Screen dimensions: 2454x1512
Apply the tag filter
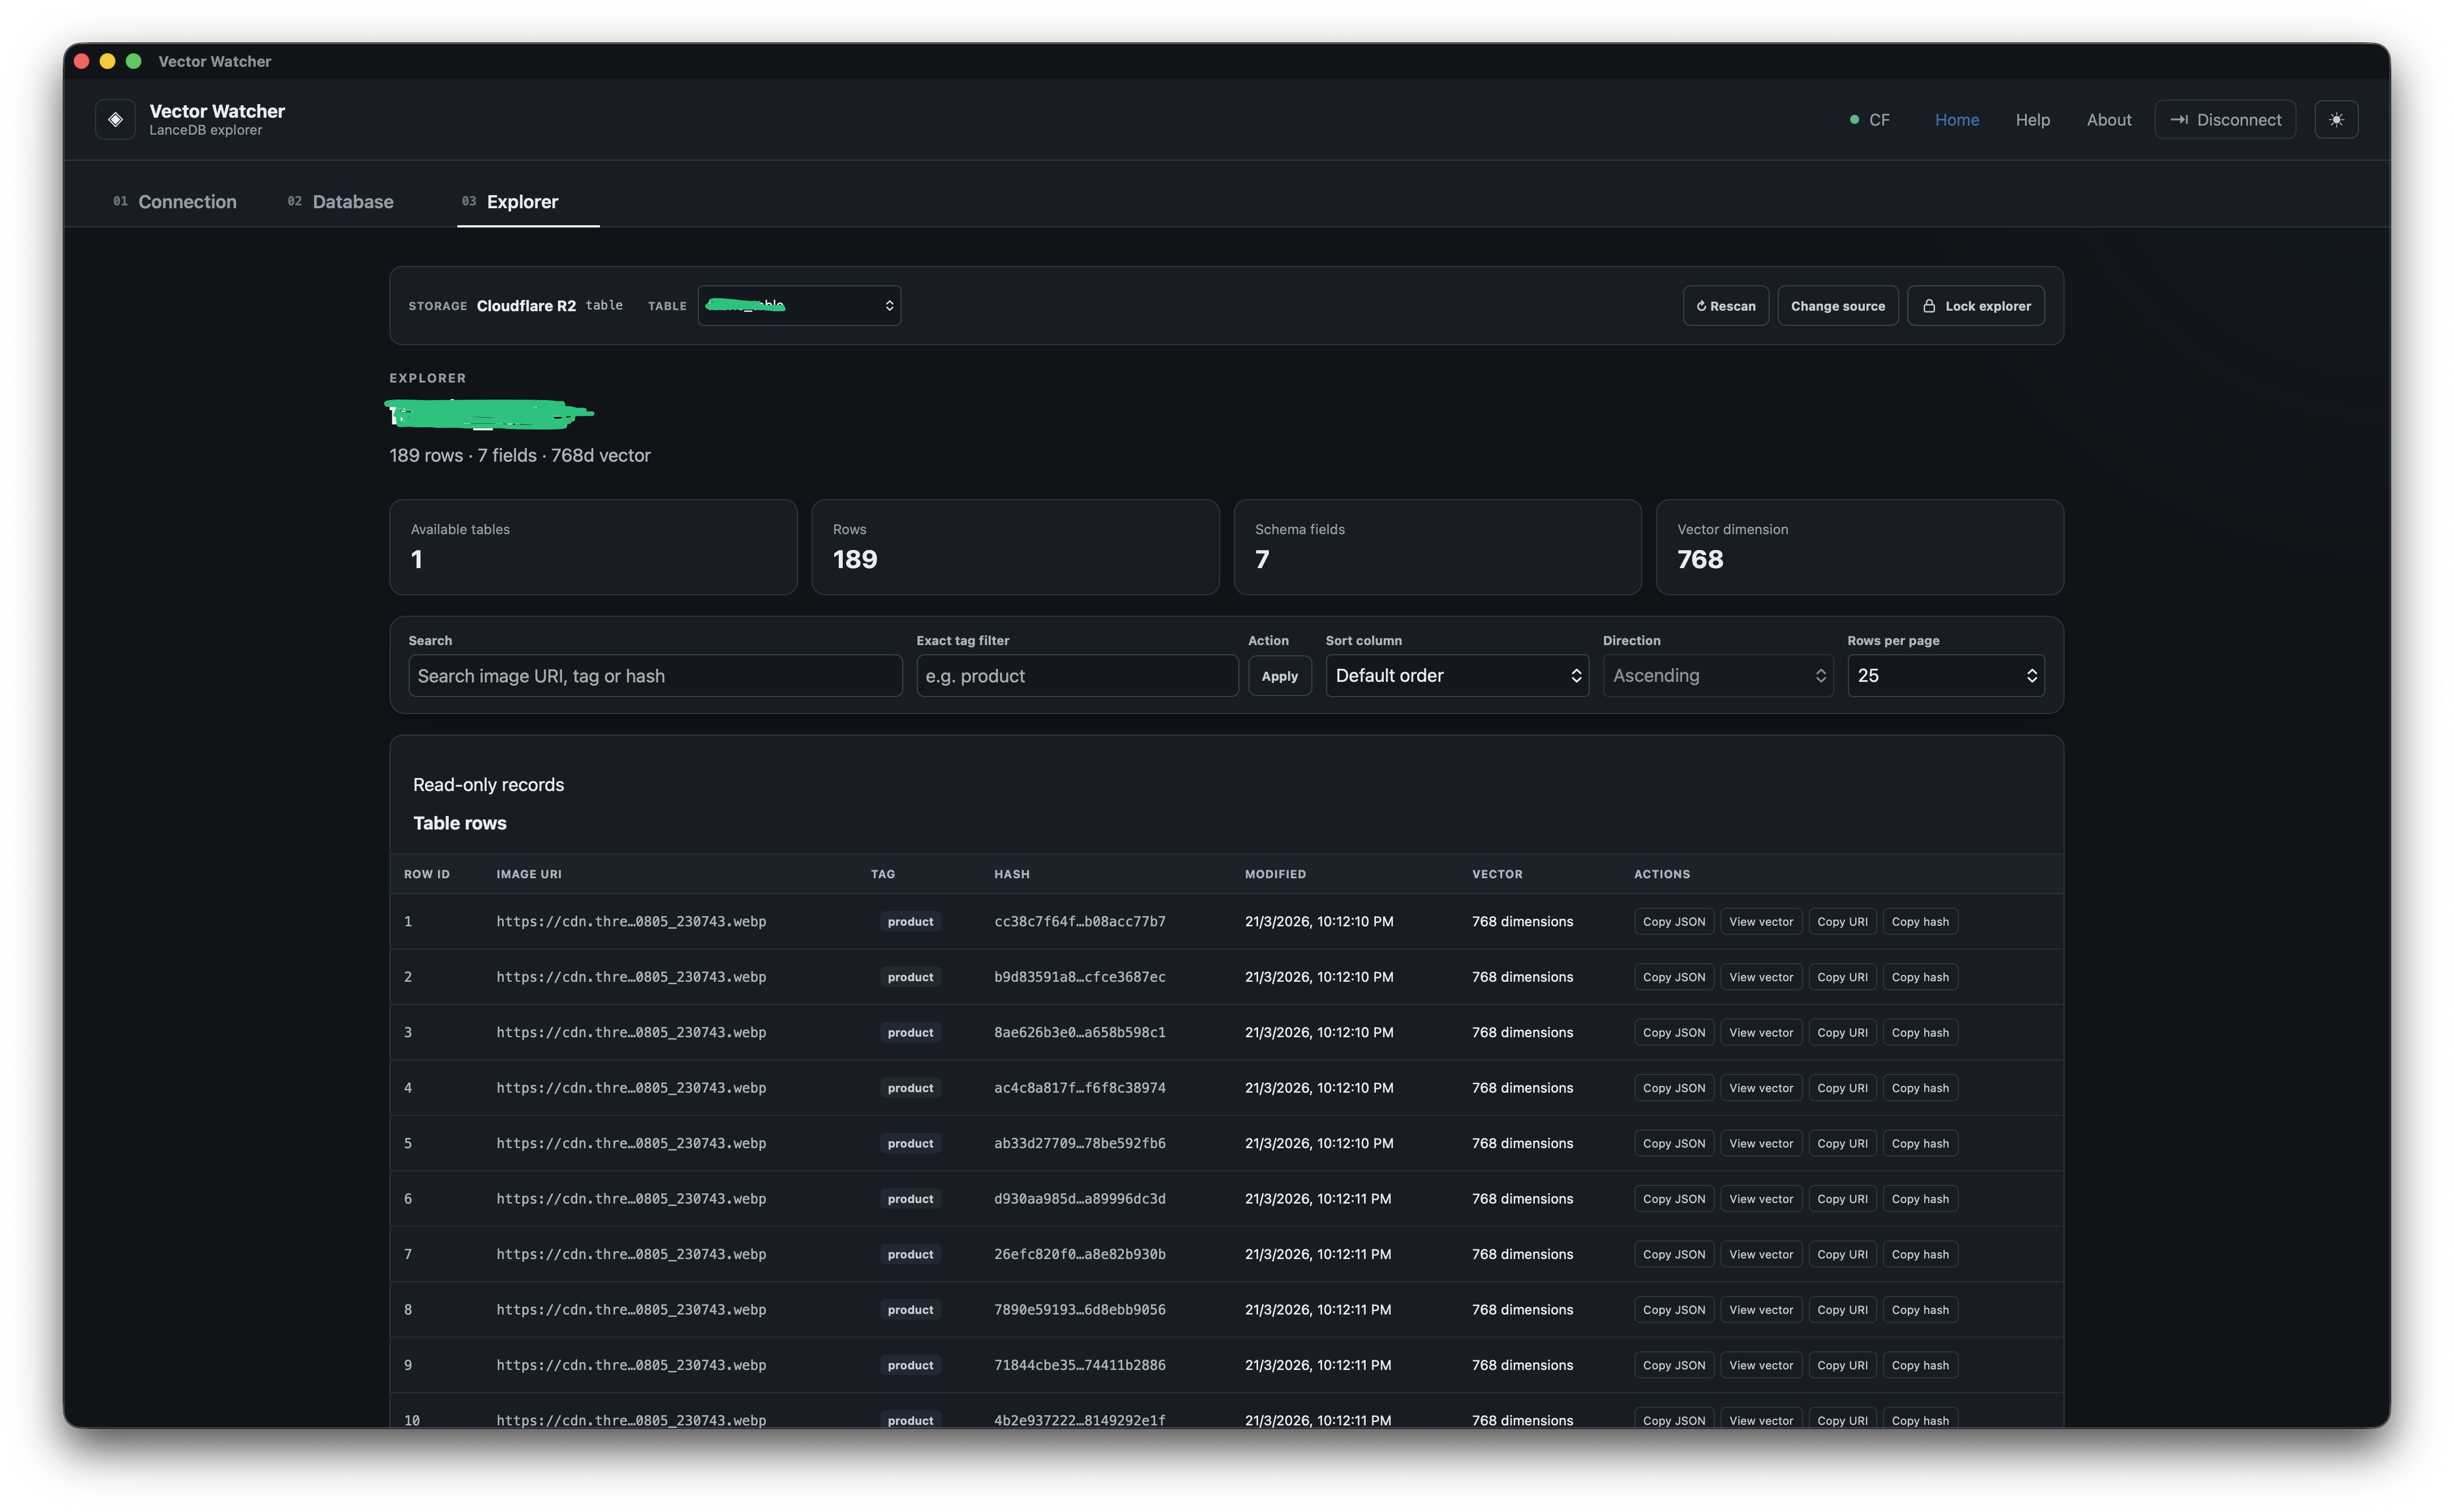[1279, 676]
